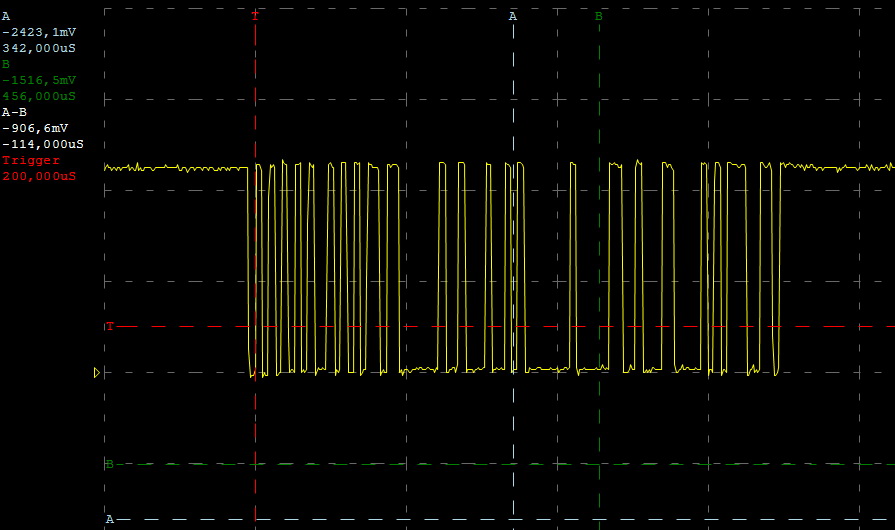Click the white A voltage cursor label
The image size is (895, 530).
(110, 519)
